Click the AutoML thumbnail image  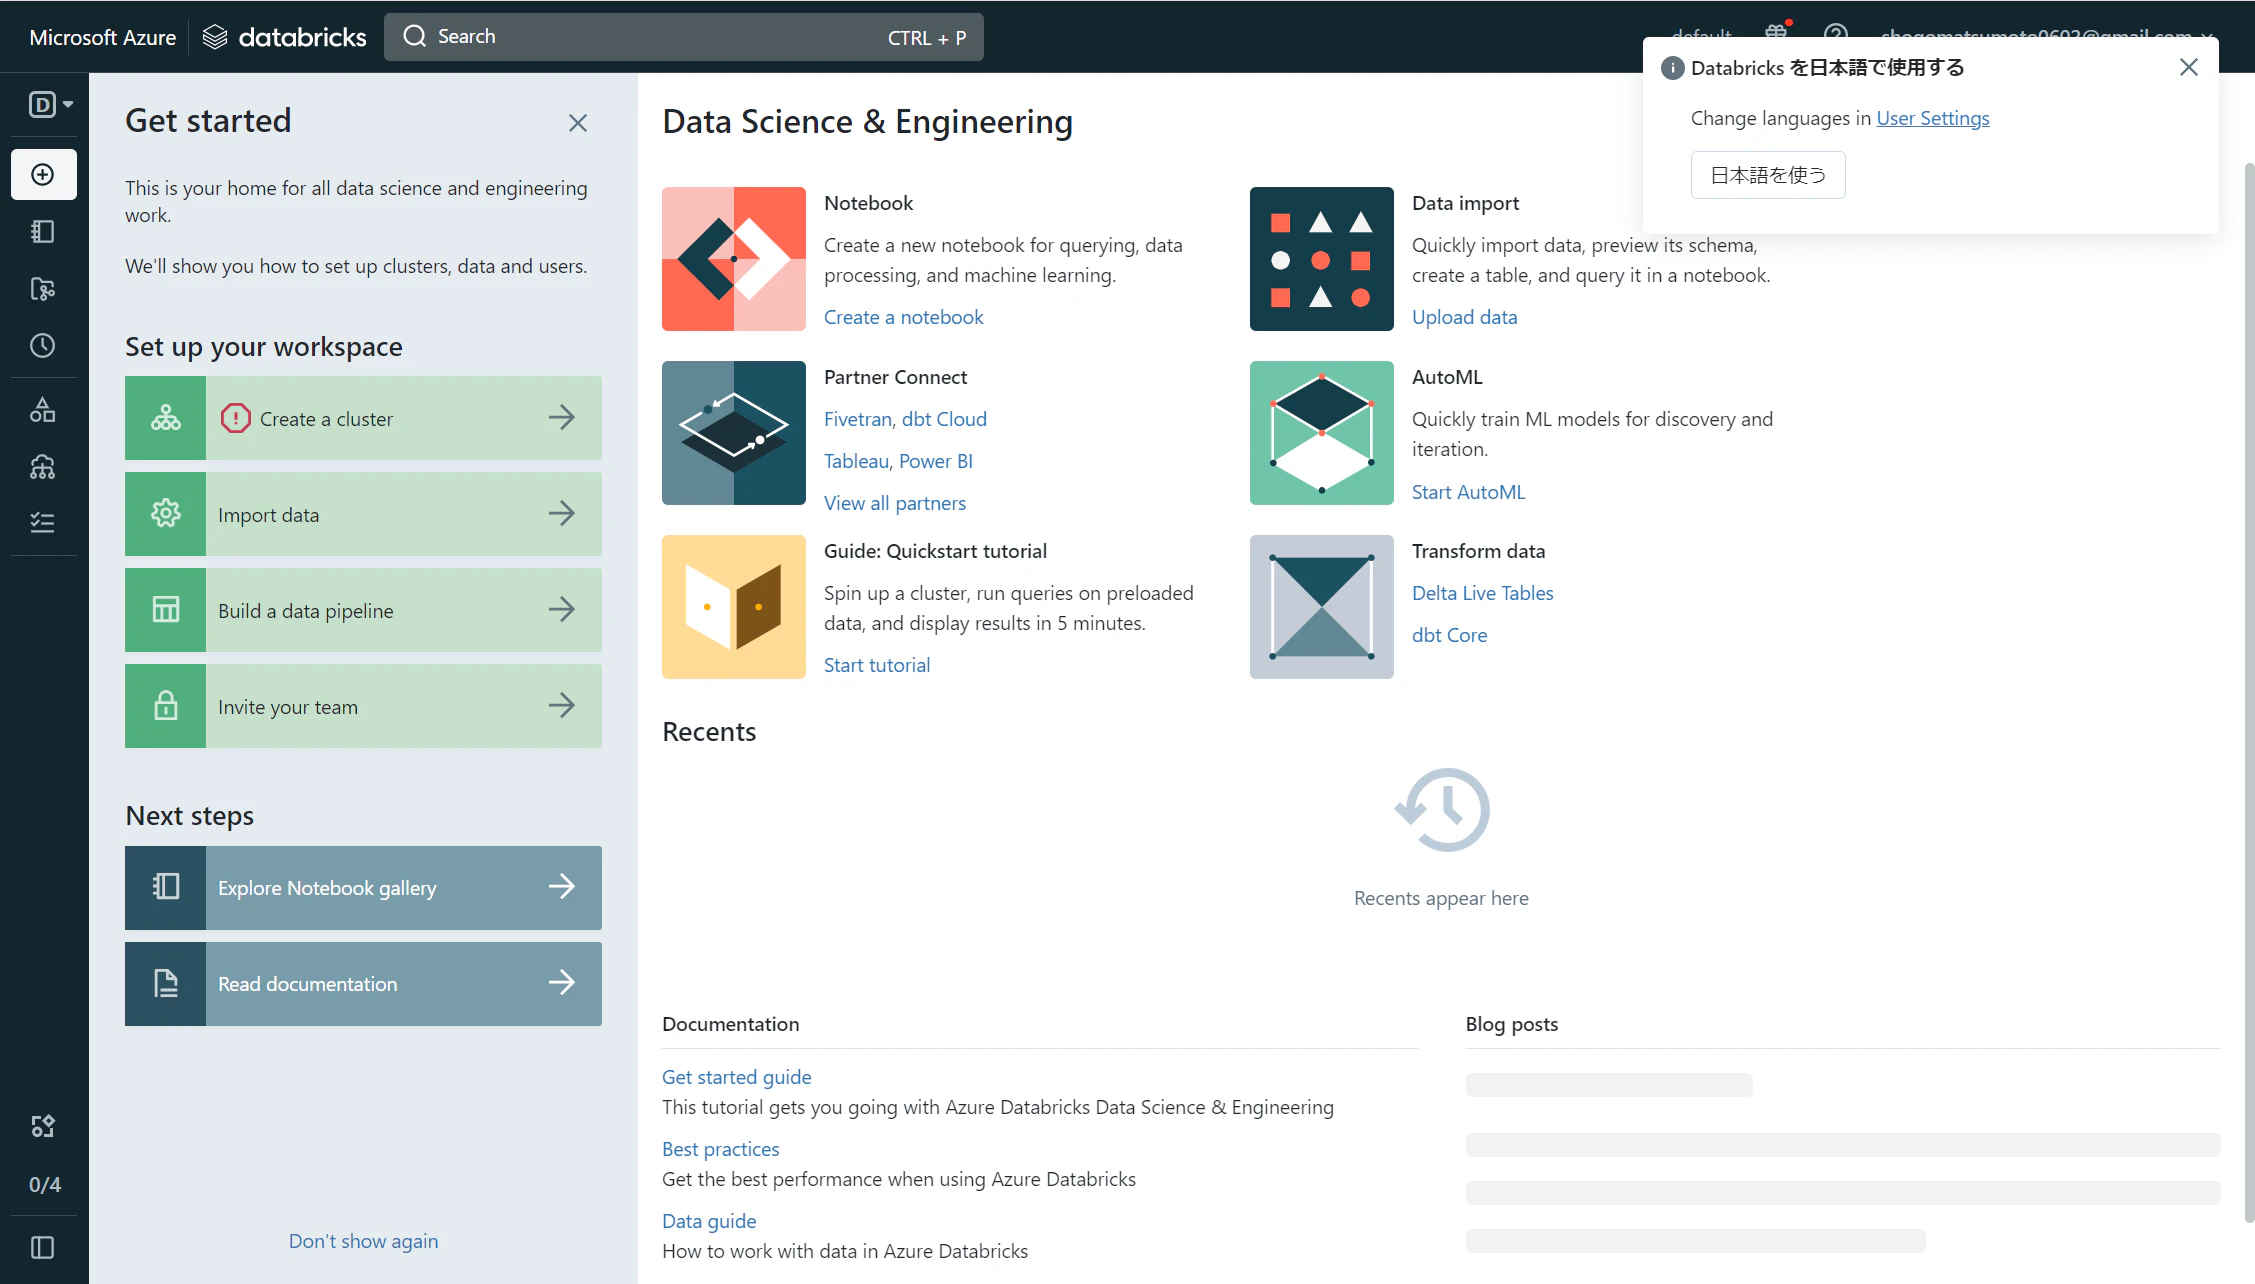[x=1322, y=433]
